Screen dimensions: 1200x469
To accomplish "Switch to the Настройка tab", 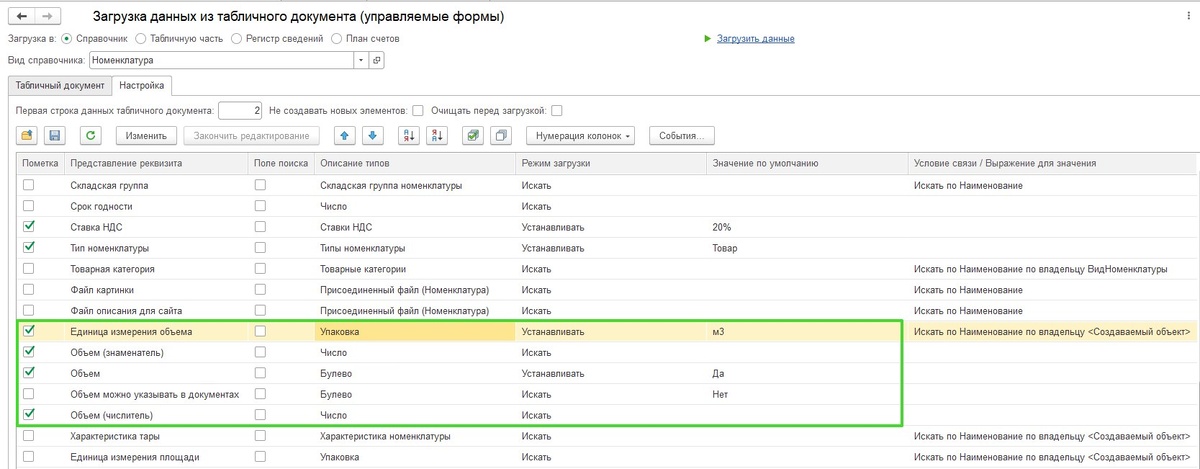I will click(142, 86).
